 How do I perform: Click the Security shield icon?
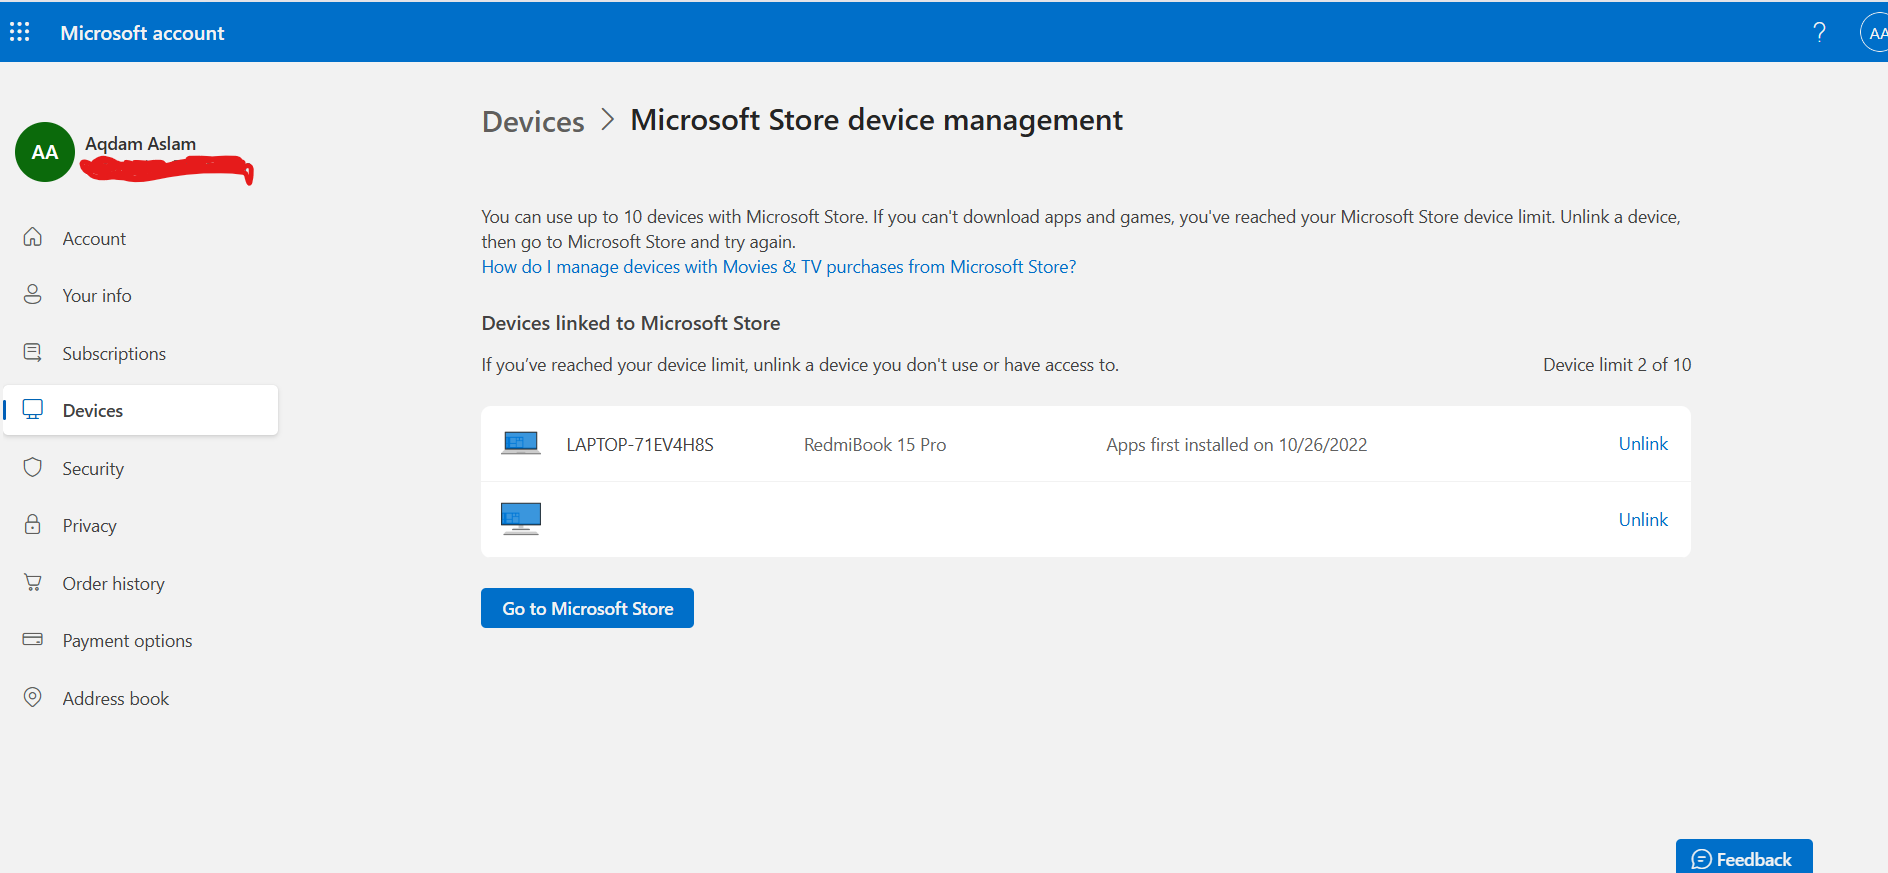point(33,468)
